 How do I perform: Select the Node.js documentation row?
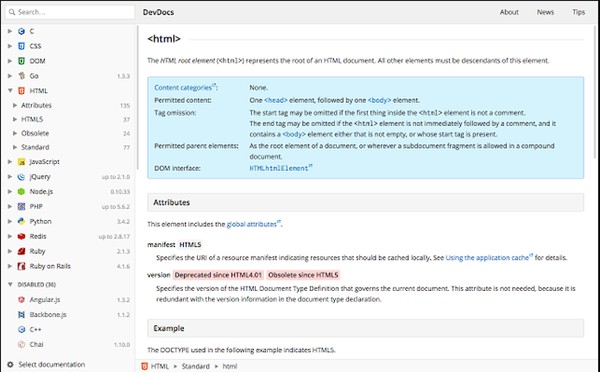tap(68, 192)
